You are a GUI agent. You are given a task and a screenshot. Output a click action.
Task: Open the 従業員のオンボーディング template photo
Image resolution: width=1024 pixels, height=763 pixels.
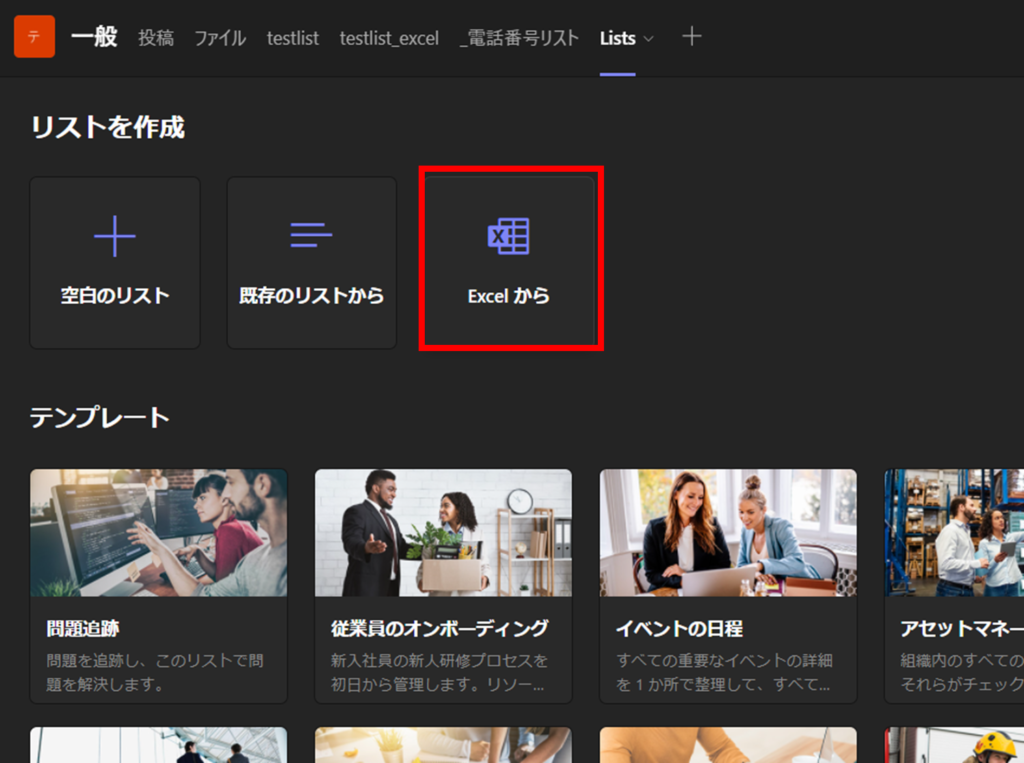(443, 532)
